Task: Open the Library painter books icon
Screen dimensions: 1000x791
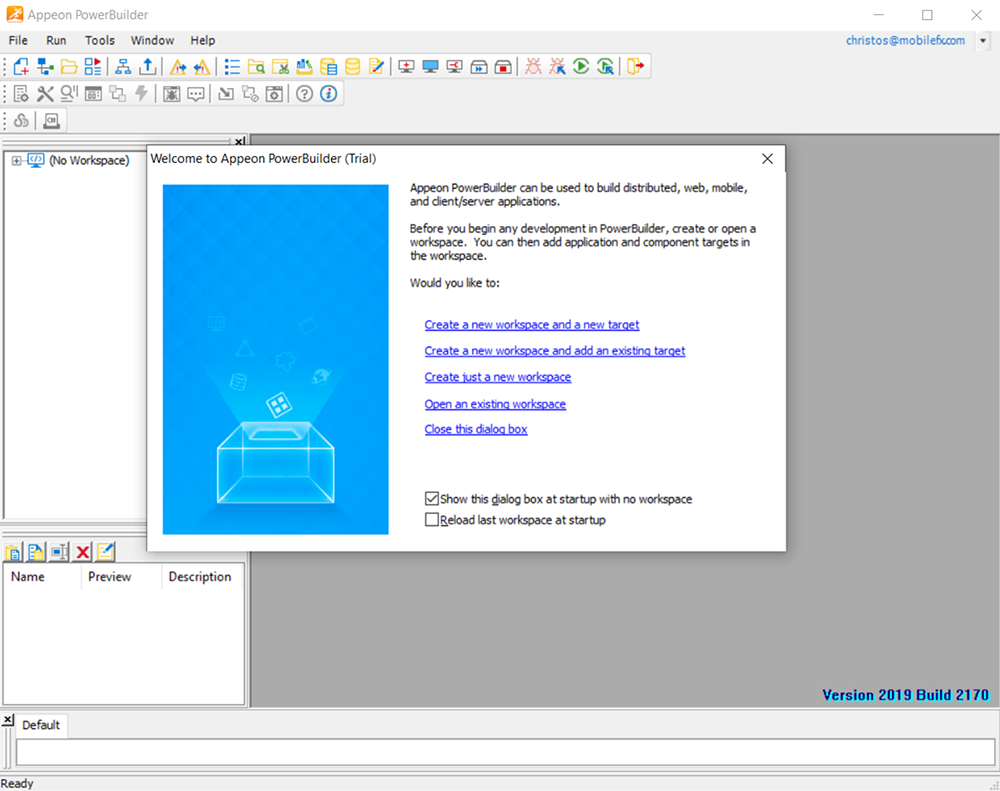Action: point(305,66)
